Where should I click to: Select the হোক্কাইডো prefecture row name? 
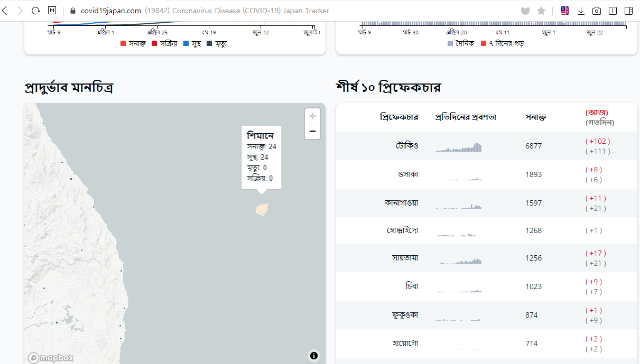[x=402, y=231]
